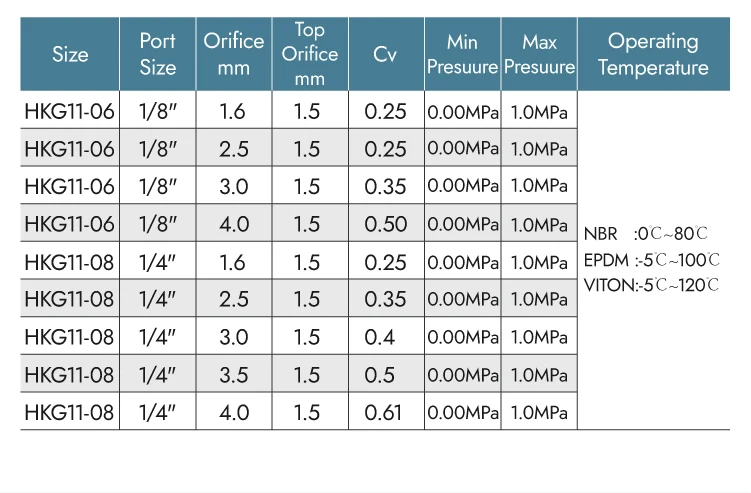Click the Cv column header

click(386, 55)
